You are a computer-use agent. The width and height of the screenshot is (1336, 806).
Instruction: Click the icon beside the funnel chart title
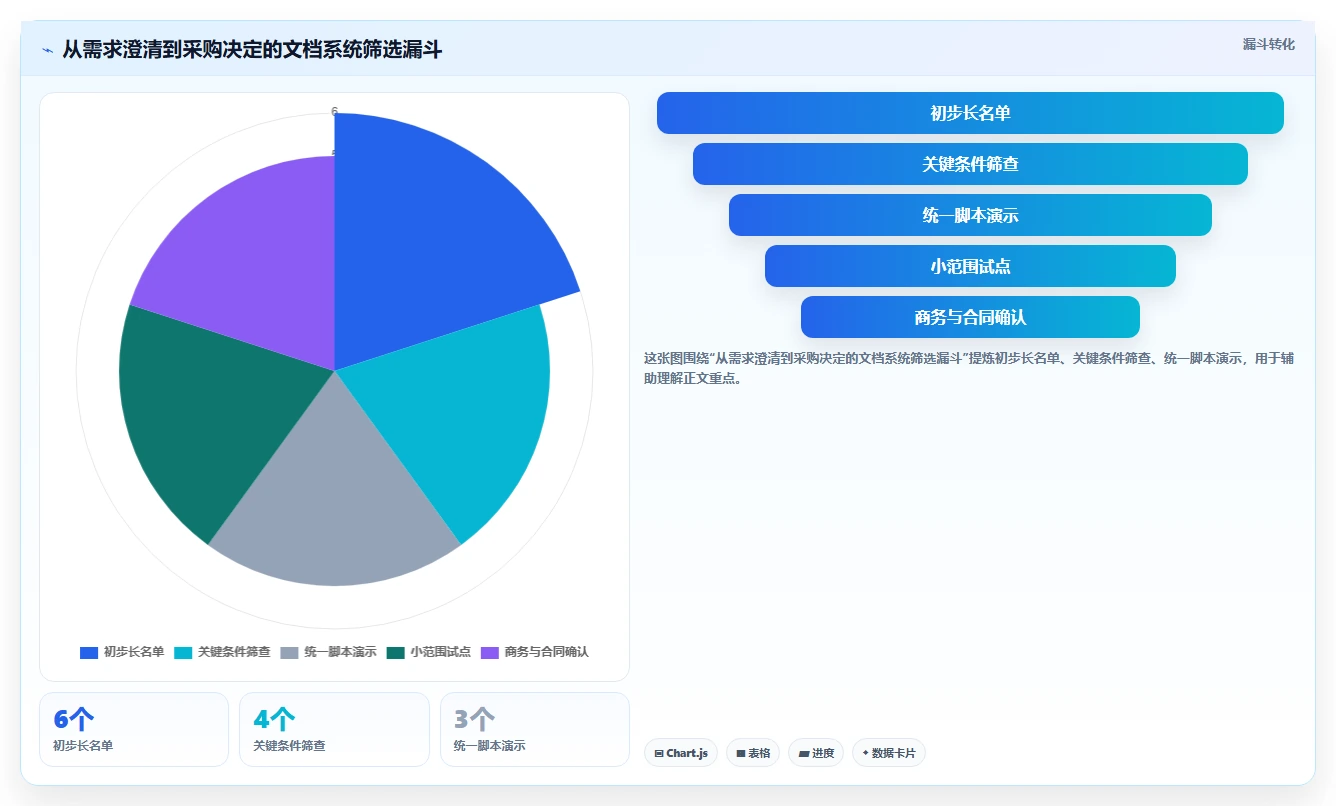(47, 50)
